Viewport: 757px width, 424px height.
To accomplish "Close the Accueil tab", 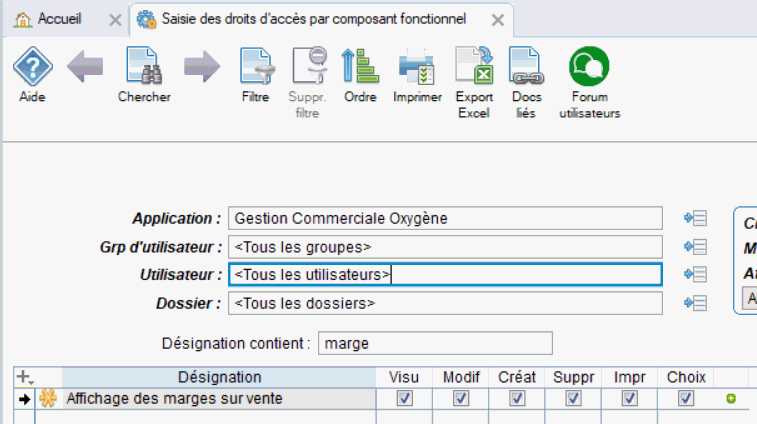I will pos(115,20).
